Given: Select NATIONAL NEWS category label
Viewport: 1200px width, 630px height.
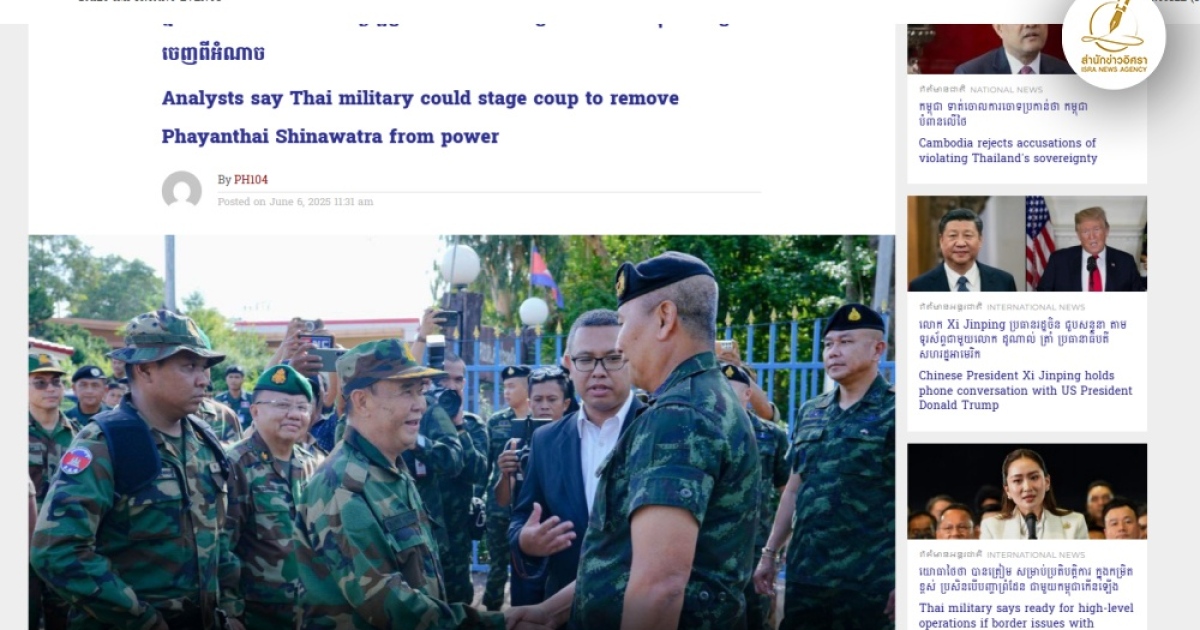Looking at the screenshot, I should (x=1006, y=89).
